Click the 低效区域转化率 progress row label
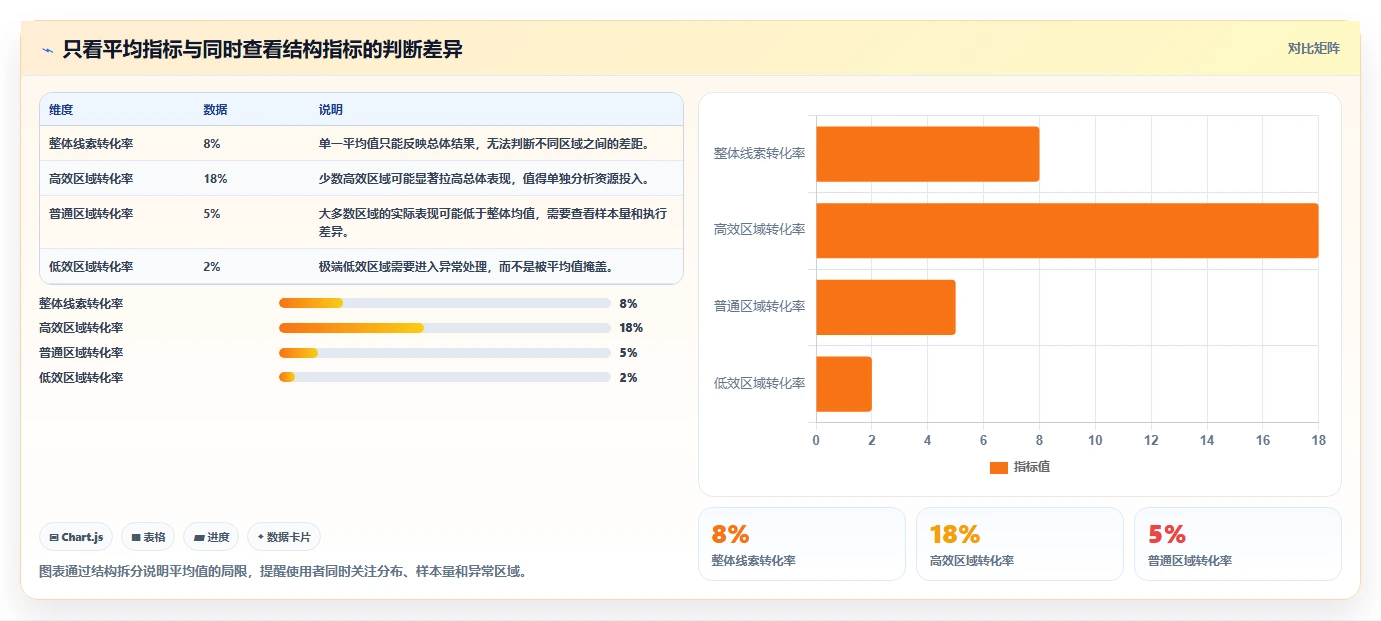The image size is (1381, 621). [81, 378]
